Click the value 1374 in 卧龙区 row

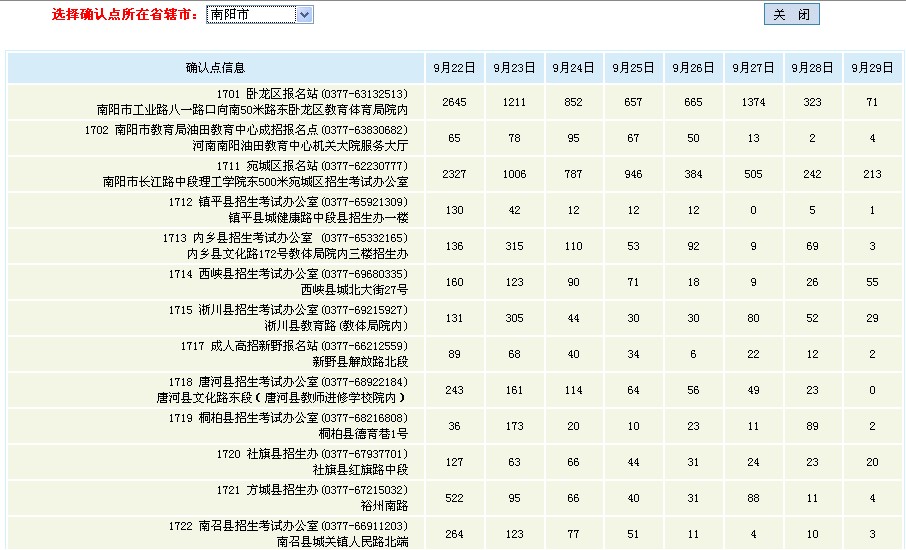753,102
